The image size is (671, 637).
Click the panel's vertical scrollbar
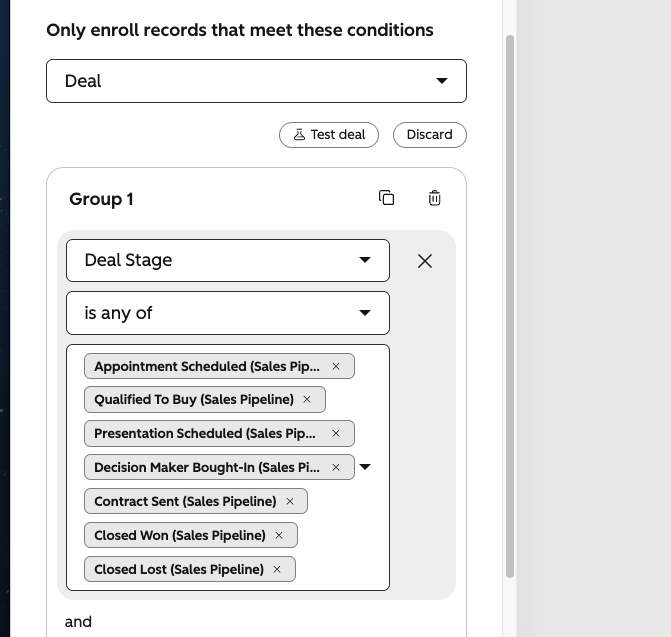pyautogui.click(x=510, y=306)
